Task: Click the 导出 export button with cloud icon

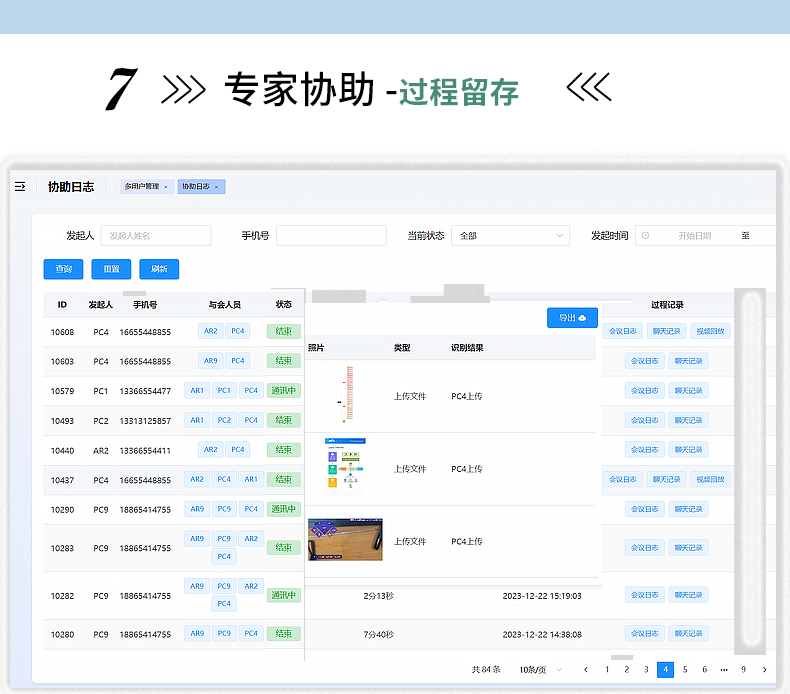Action: 572,318
